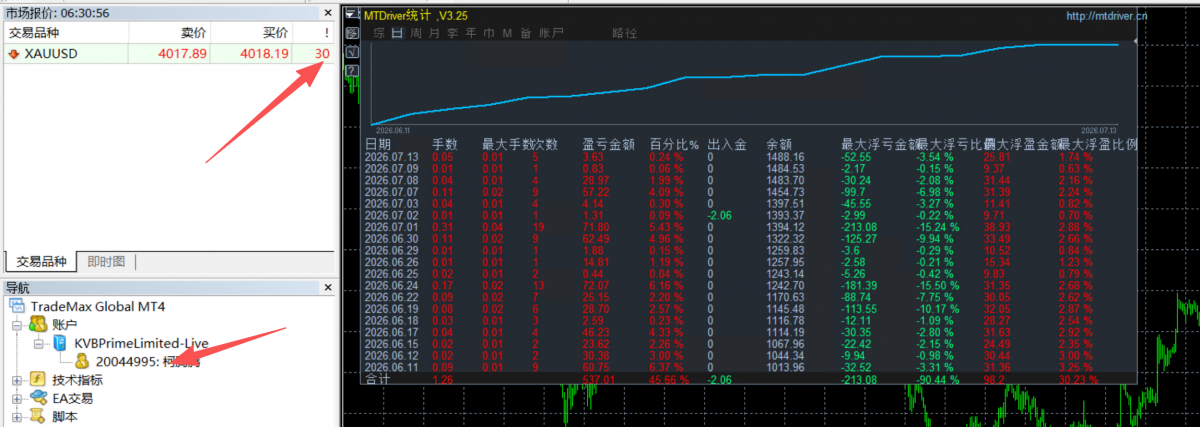Close the 市场报价 market watch panel
1200x427 pixels.
[329, 13]
